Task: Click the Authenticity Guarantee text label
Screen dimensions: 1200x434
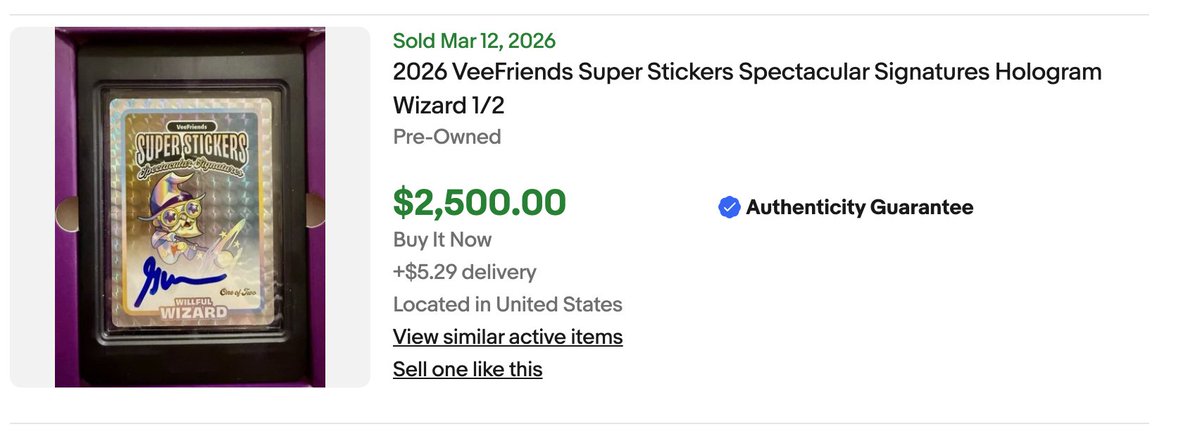Action: tap(859, 207)
